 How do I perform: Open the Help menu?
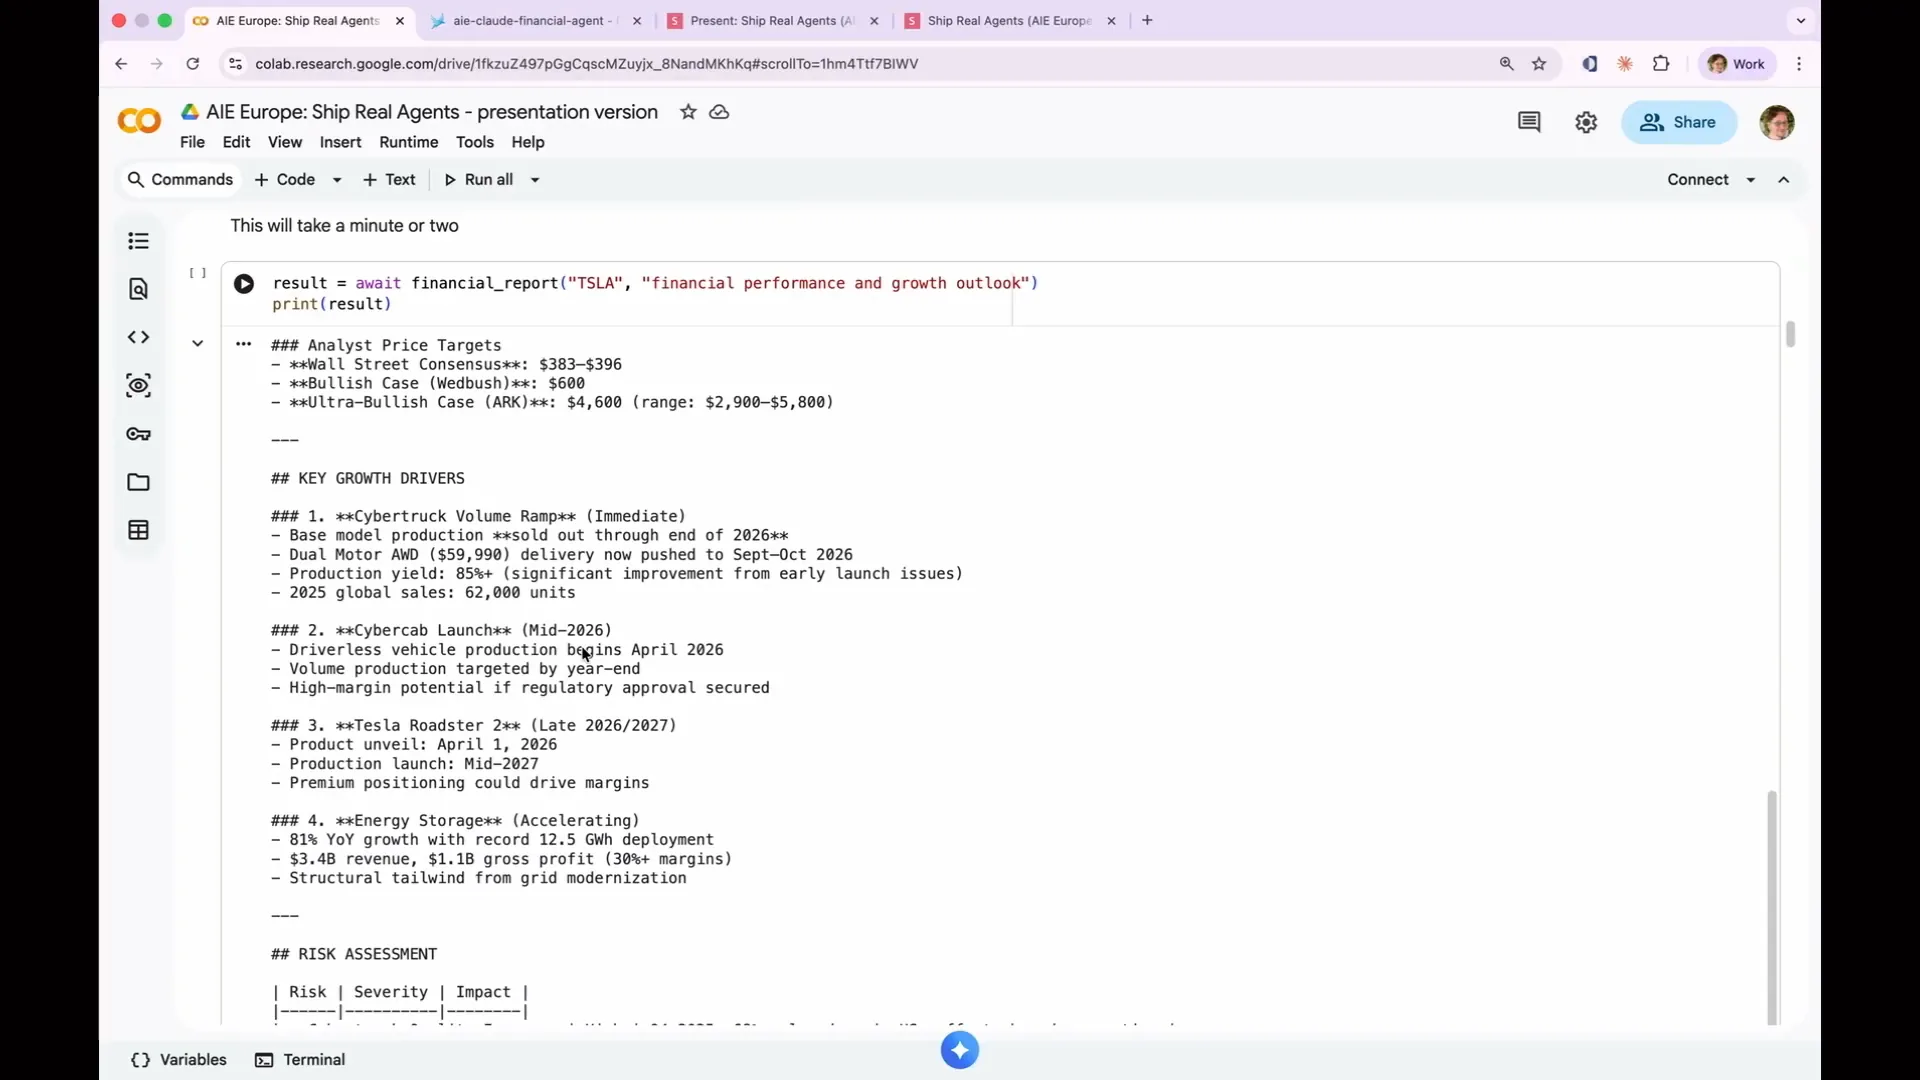pos(528,142)
